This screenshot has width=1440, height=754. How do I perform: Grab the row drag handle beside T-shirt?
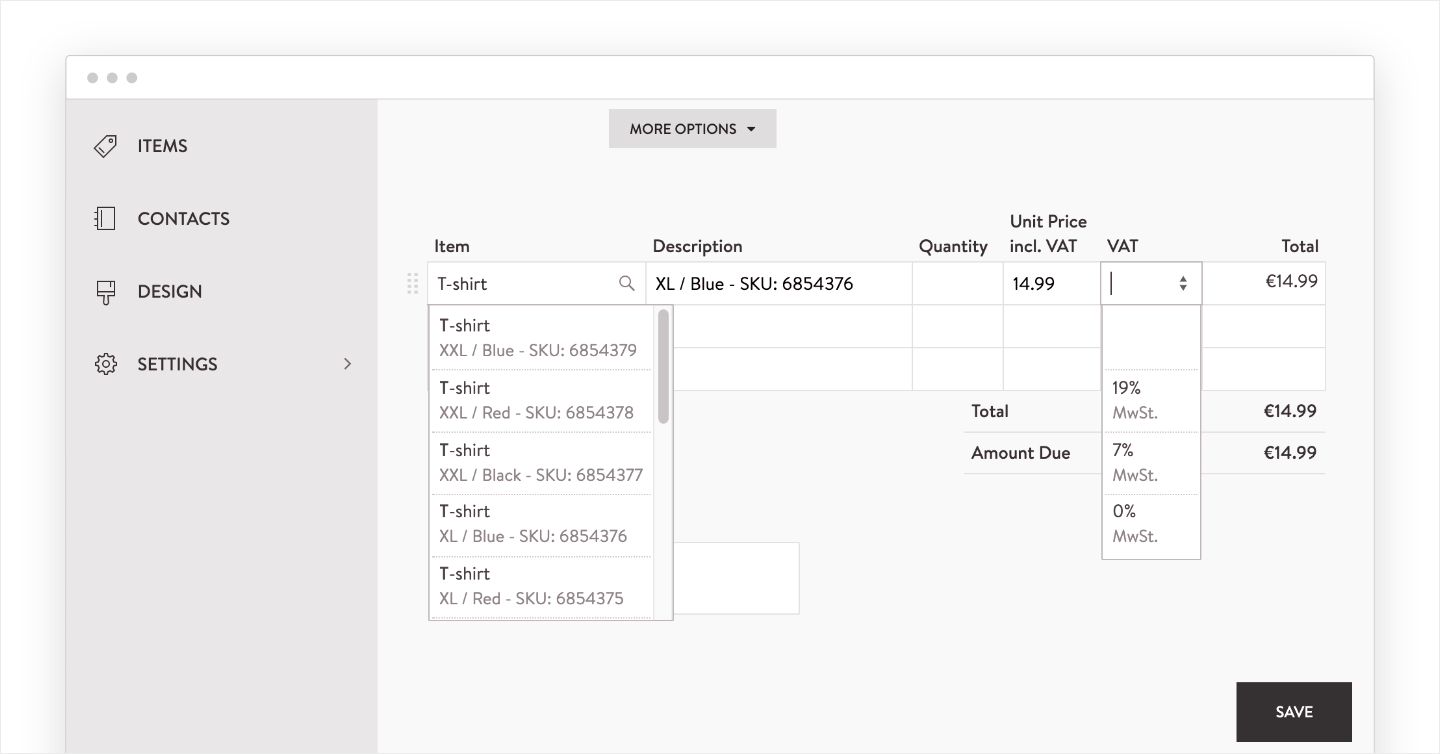pos(412,283)
